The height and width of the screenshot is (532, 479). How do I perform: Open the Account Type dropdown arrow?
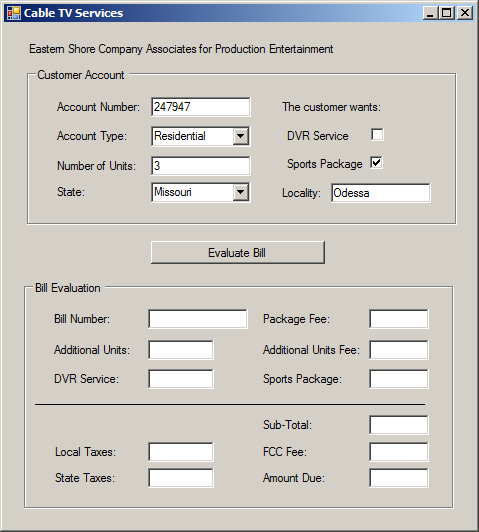241,136
